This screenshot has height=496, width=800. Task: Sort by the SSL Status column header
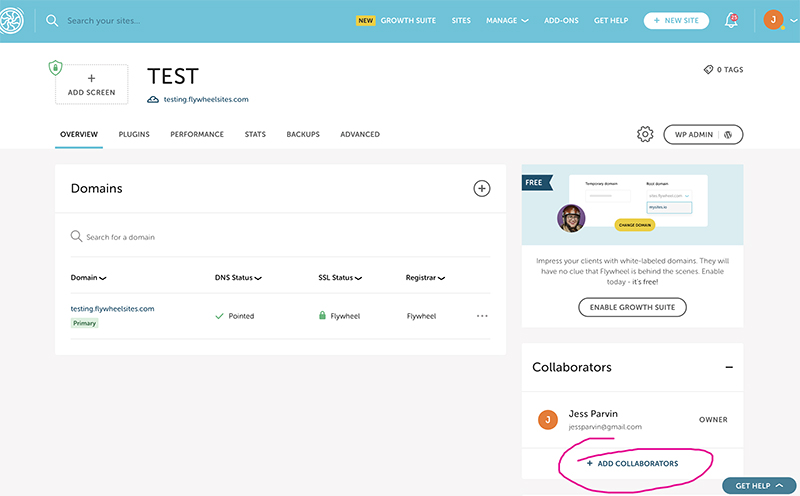(x=340, y=278)
